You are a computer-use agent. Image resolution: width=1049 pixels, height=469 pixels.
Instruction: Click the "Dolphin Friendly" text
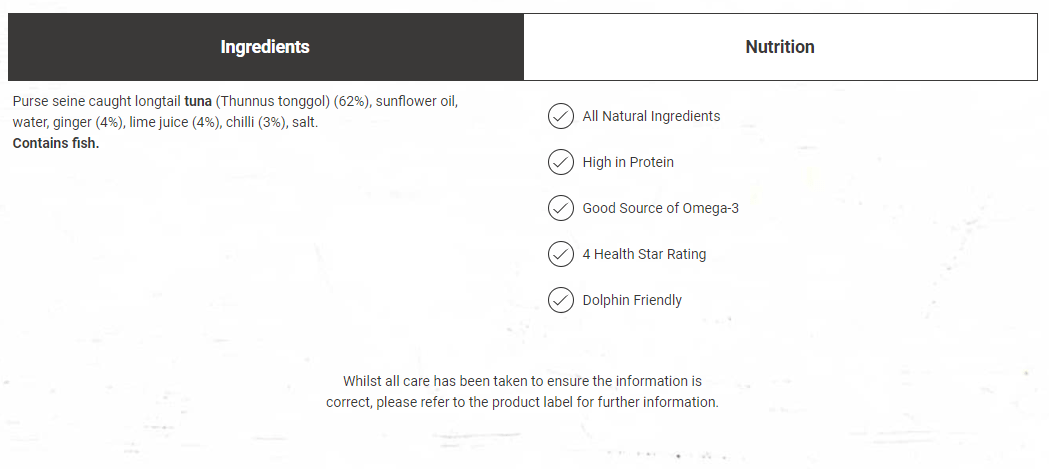[632, 300]
